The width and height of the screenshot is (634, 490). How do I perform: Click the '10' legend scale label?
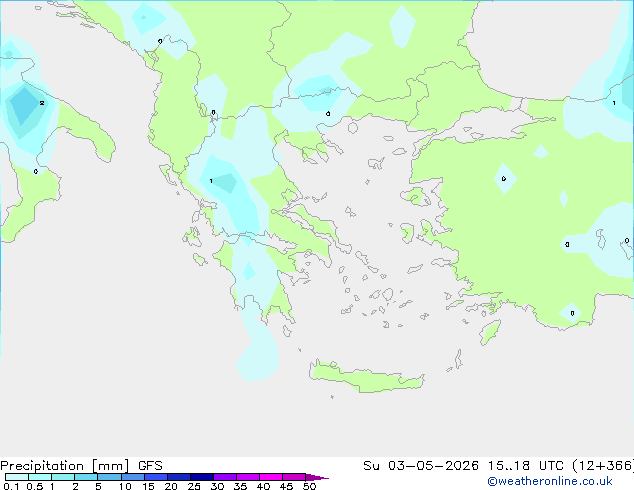(125, 486)
